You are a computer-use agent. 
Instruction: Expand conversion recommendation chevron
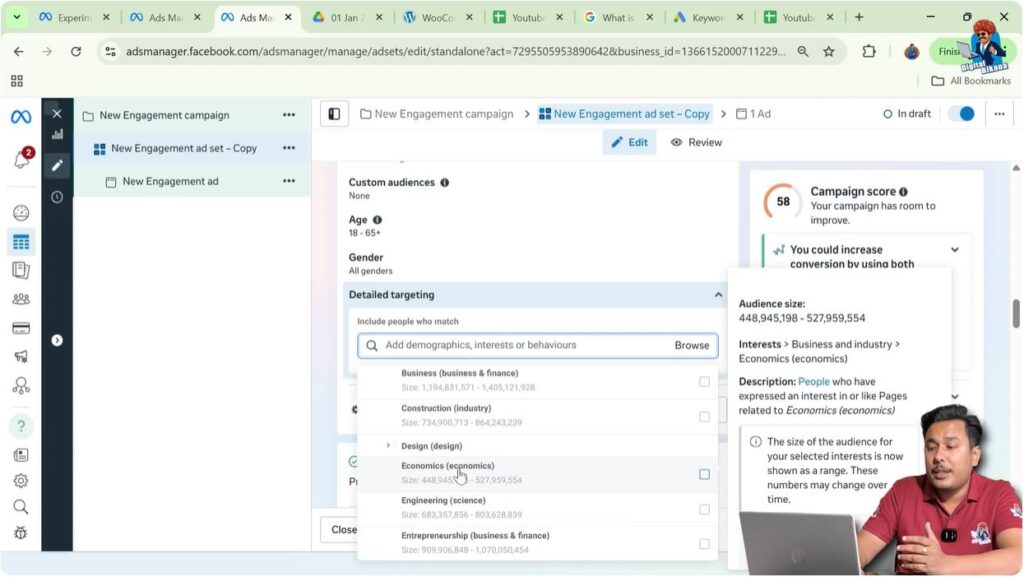(x=955, y=250)
